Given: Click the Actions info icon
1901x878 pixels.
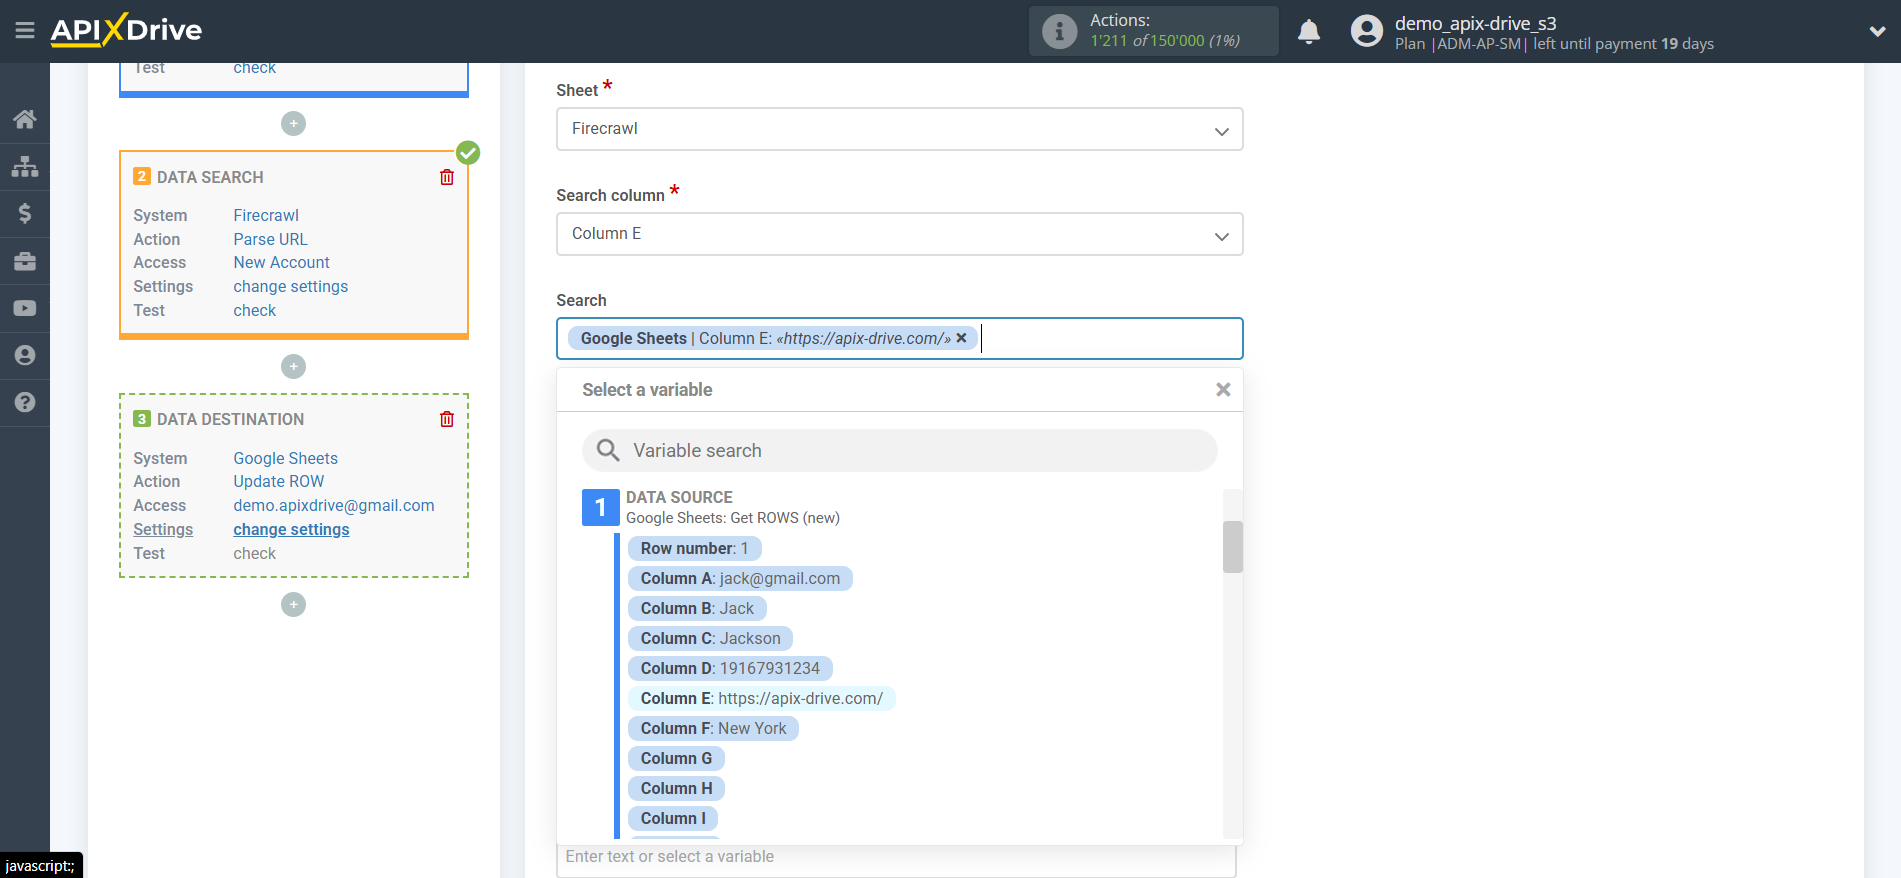Looking at the screenshot, I should (1059, 31).
